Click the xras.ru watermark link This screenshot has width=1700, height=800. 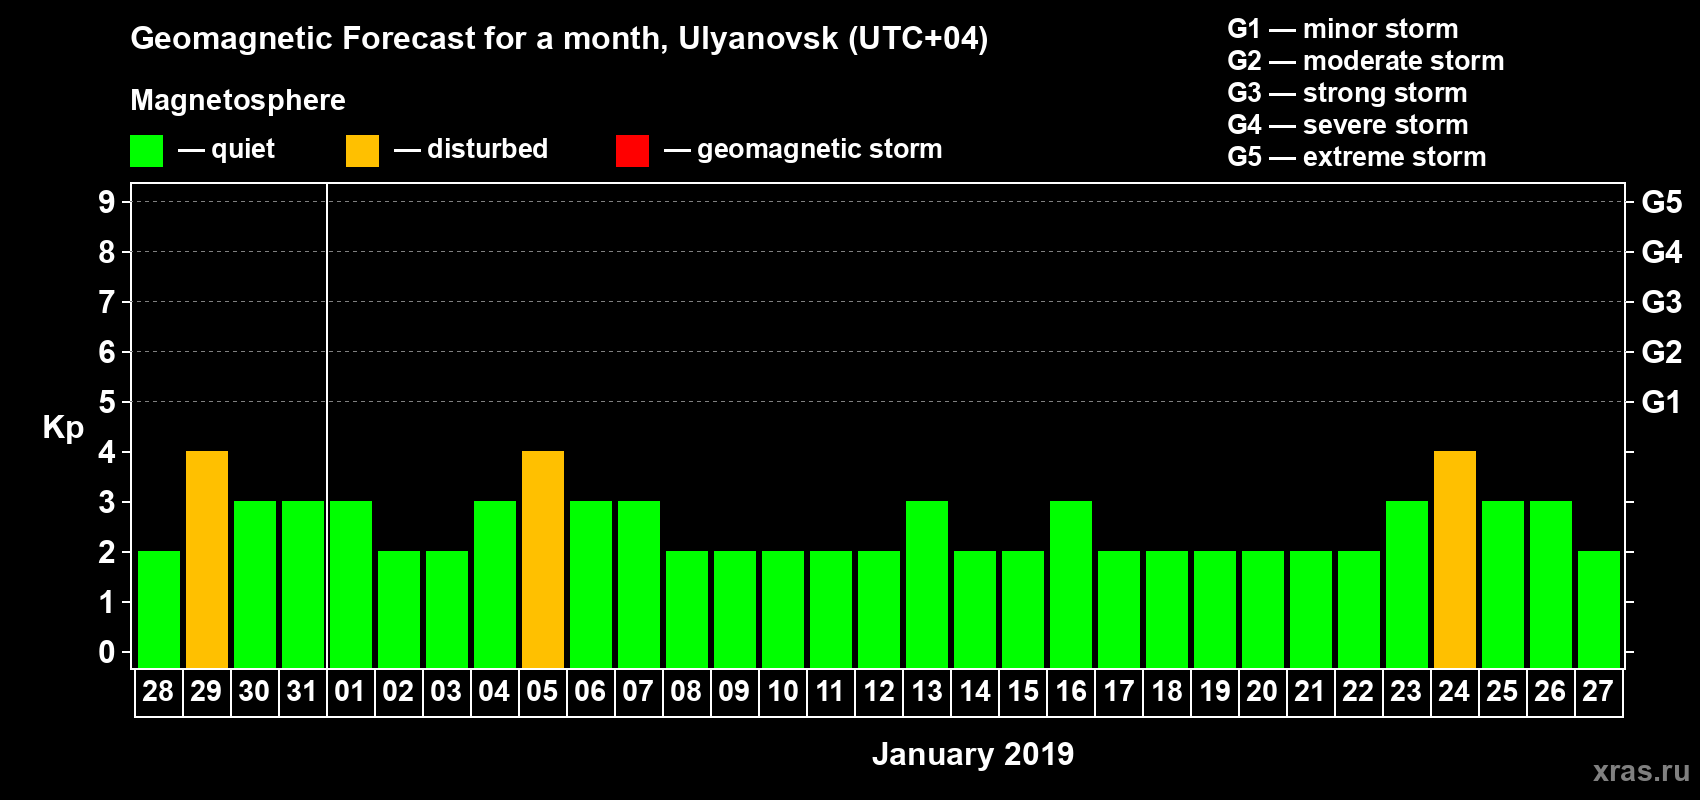(x=1640, y=771)
